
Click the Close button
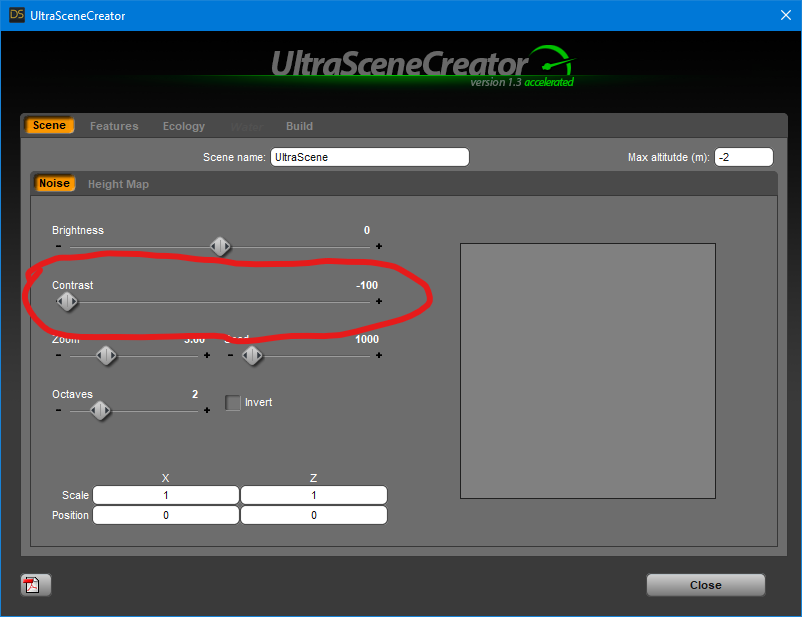pos(705,585)
